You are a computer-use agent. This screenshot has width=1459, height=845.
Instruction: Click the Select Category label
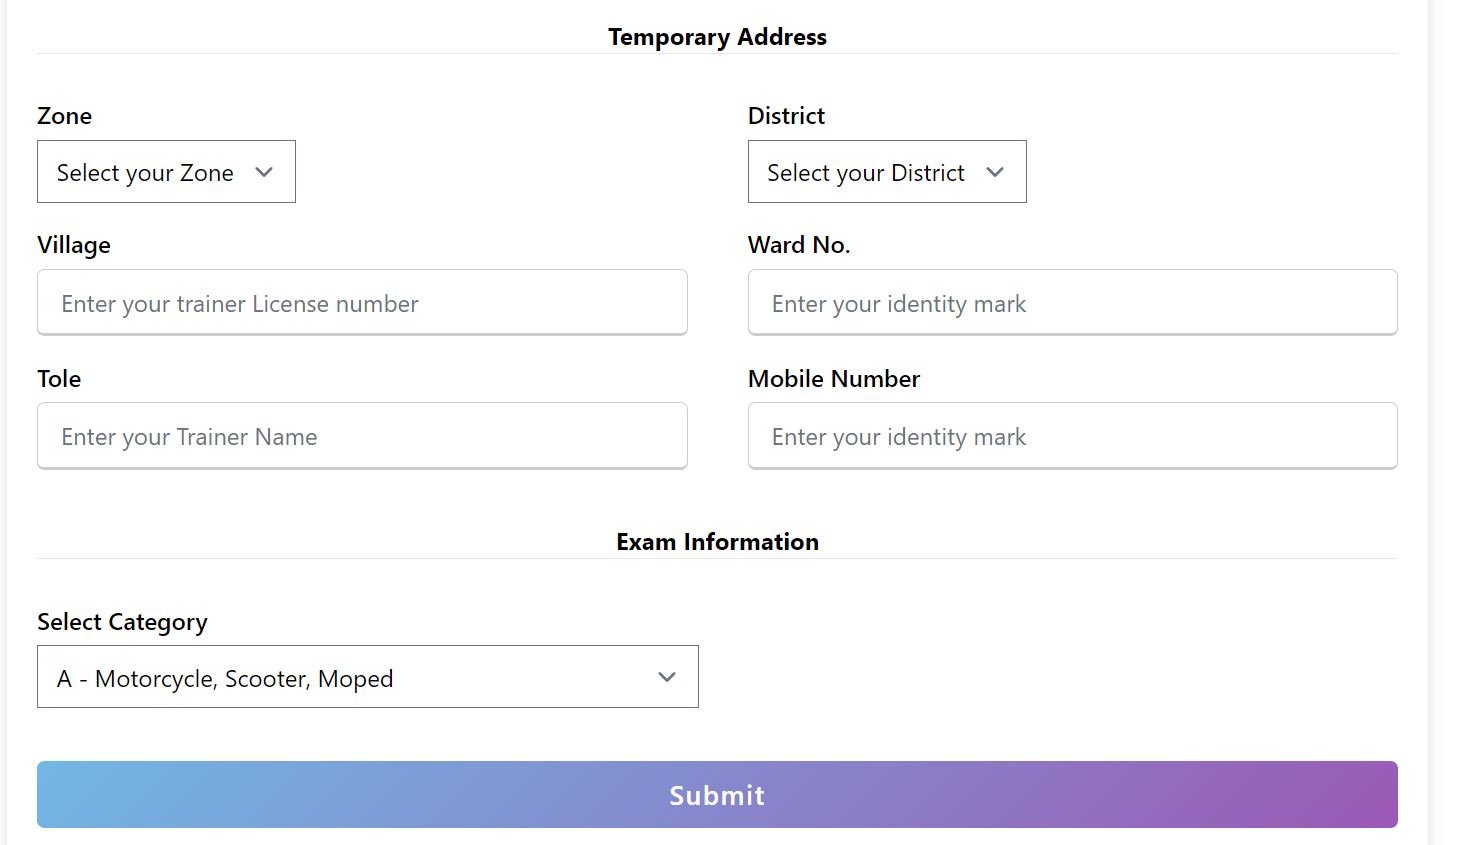pyautogui.click(x=122, y=622)
